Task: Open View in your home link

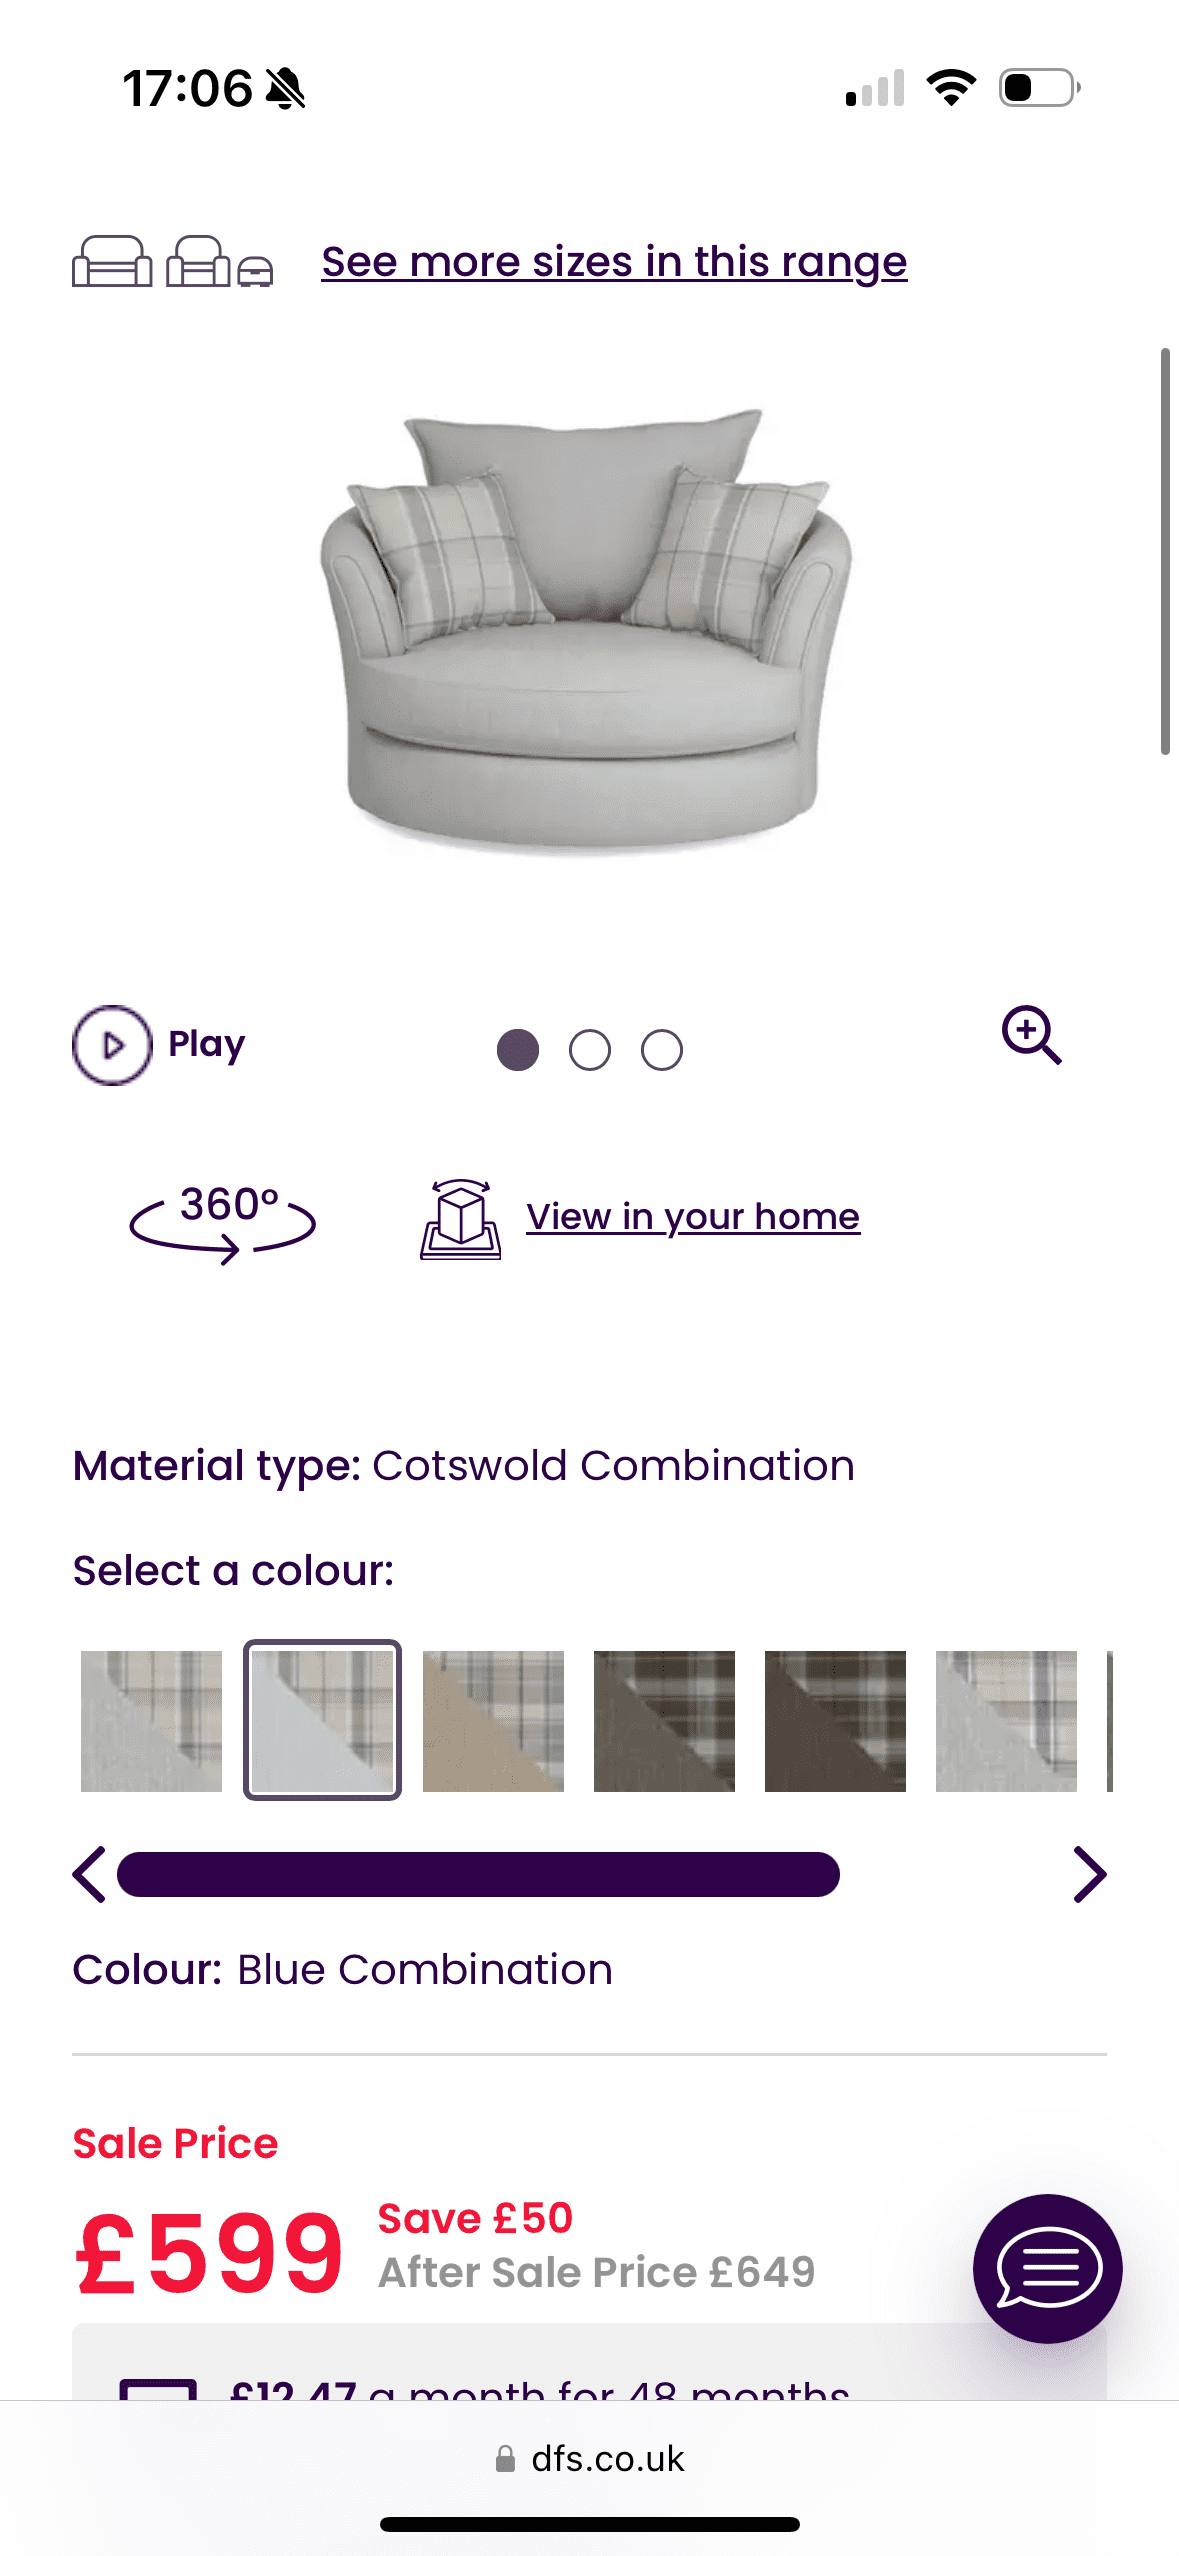Action: pos(693,1217)
